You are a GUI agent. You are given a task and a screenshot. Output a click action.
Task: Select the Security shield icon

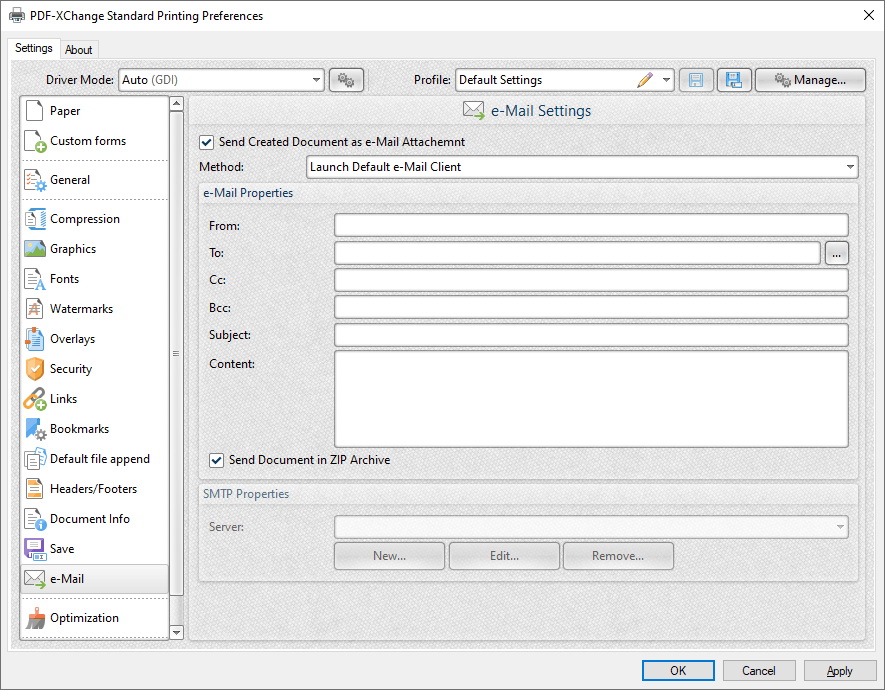click(x=35, y=369)
